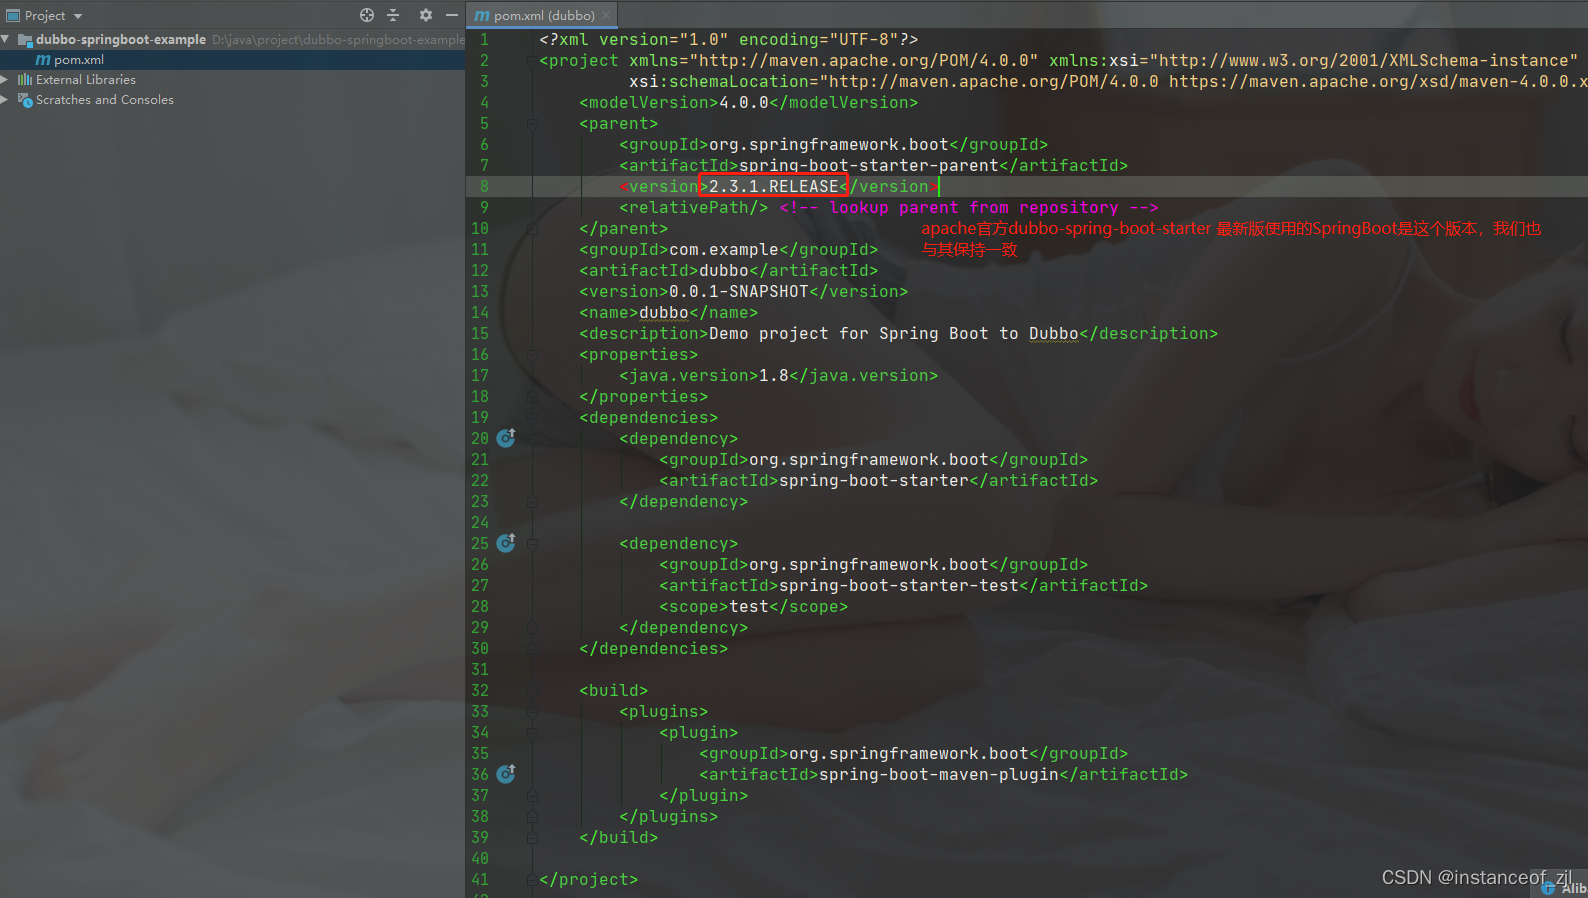
Task: Click line number 19 in the gutter
Action: [x=480, y=417]
